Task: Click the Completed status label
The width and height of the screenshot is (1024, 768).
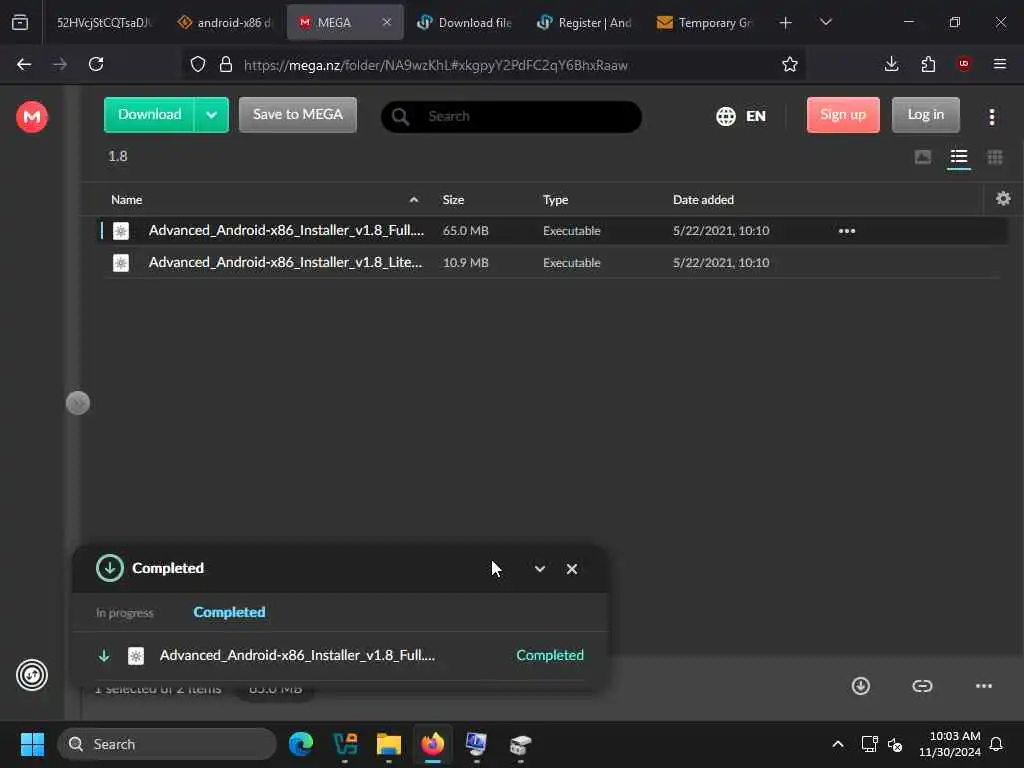Action: pos(550,655)
